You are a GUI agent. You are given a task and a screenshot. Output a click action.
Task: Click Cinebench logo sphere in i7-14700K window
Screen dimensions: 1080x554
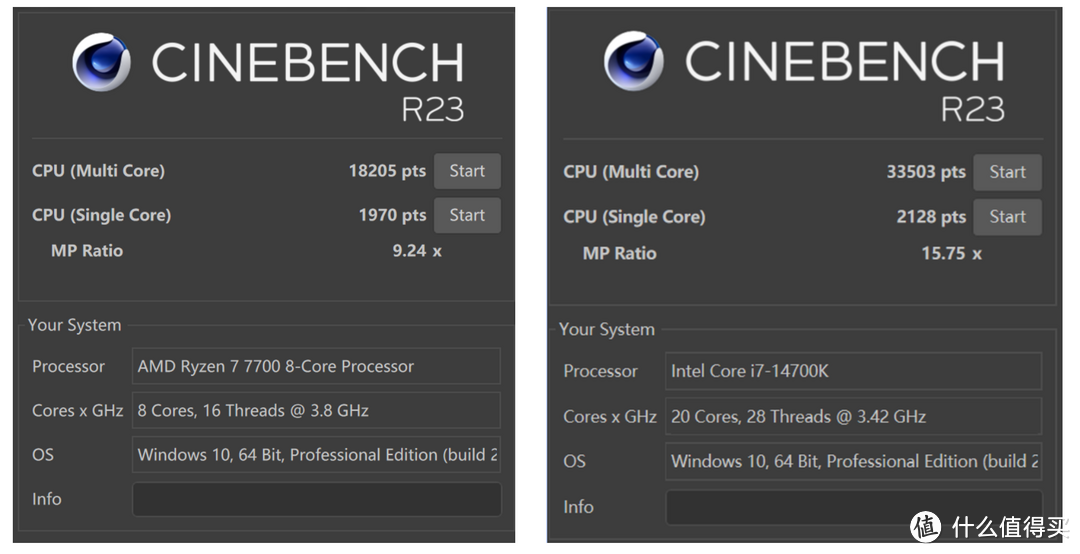[x=634, y=61]
